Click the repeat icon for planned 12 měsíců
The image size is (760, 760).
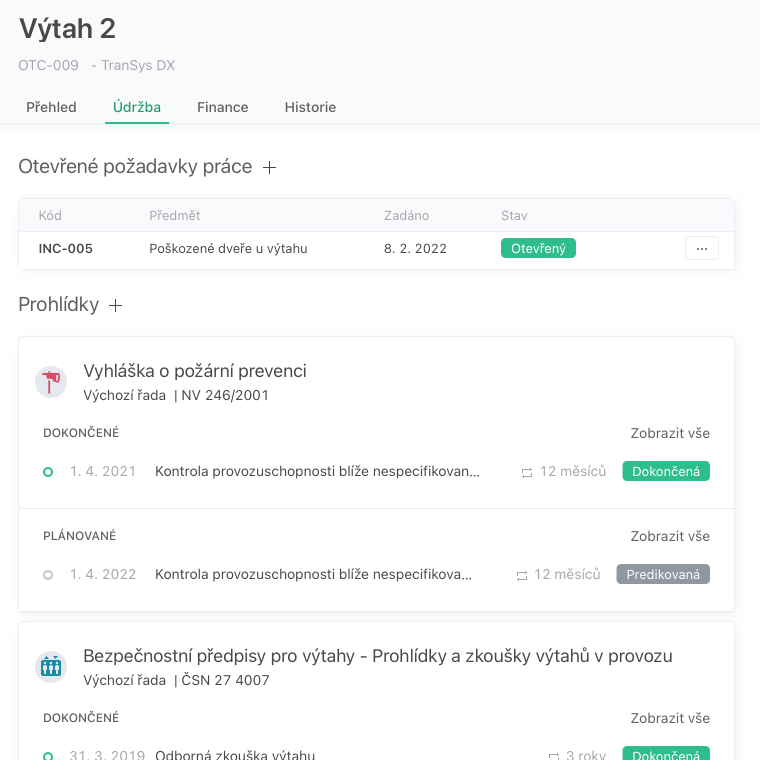click(x=521, y=575)
